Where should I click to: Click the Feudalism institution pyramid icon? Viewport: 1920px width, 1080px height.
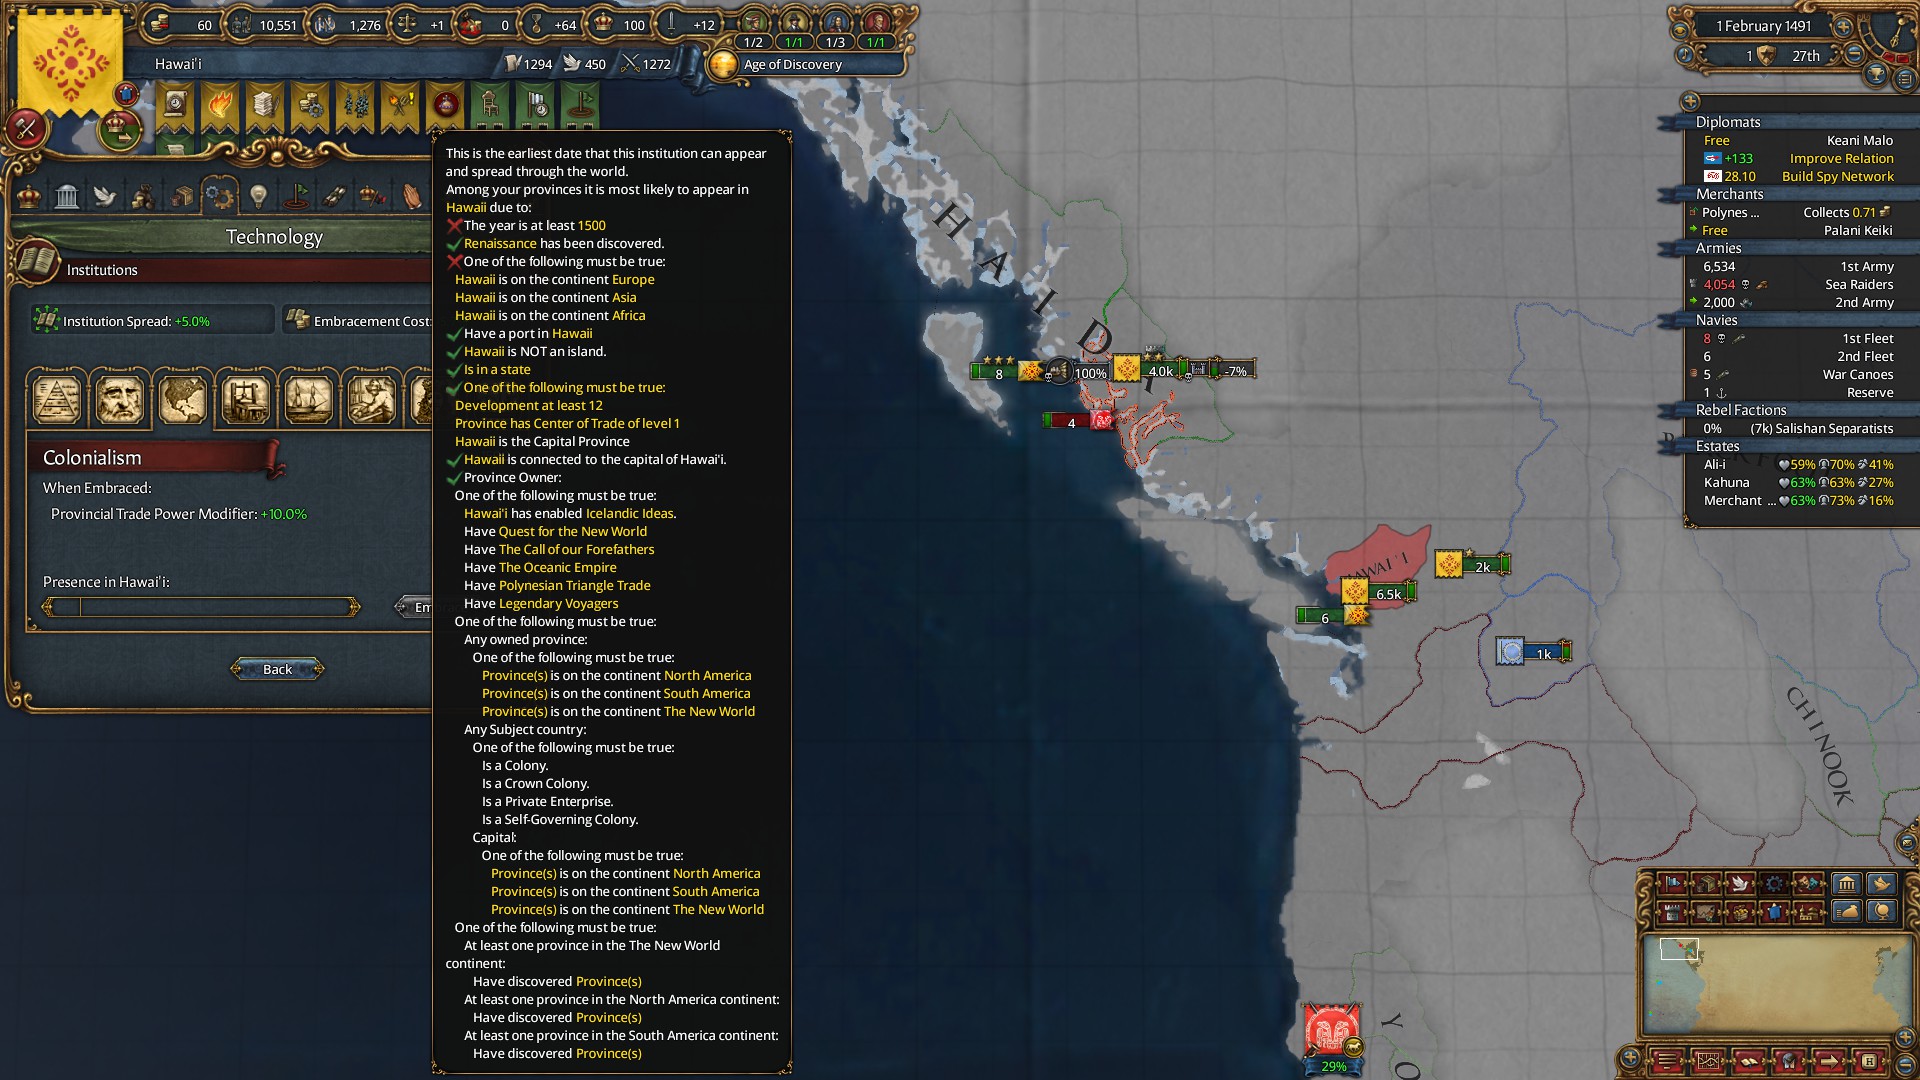pos(57,399)
